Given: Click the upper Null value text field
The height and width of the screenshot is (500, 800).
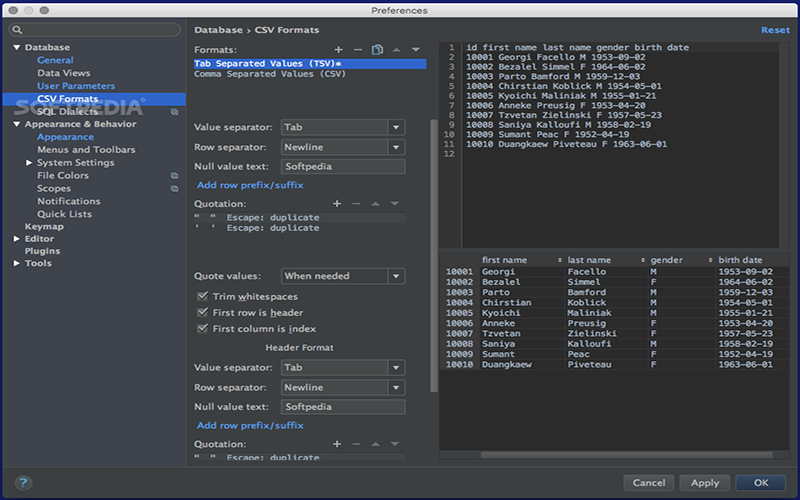Looking at the screenshot, I should pos(343,166).
